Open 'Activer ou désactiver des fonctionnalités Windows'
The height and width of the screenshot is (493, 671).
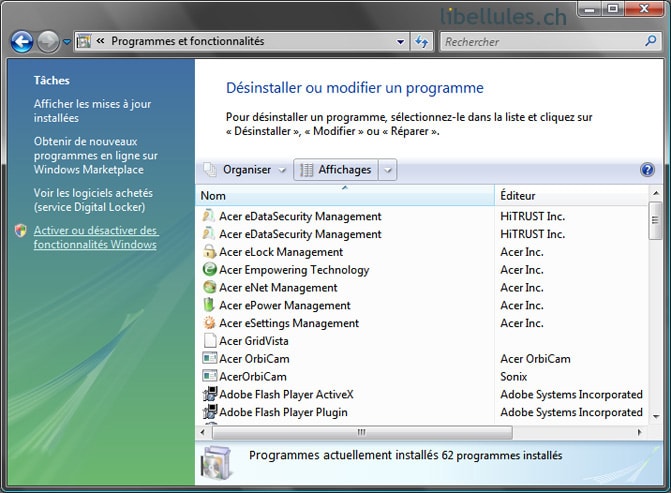coord(96,237)
